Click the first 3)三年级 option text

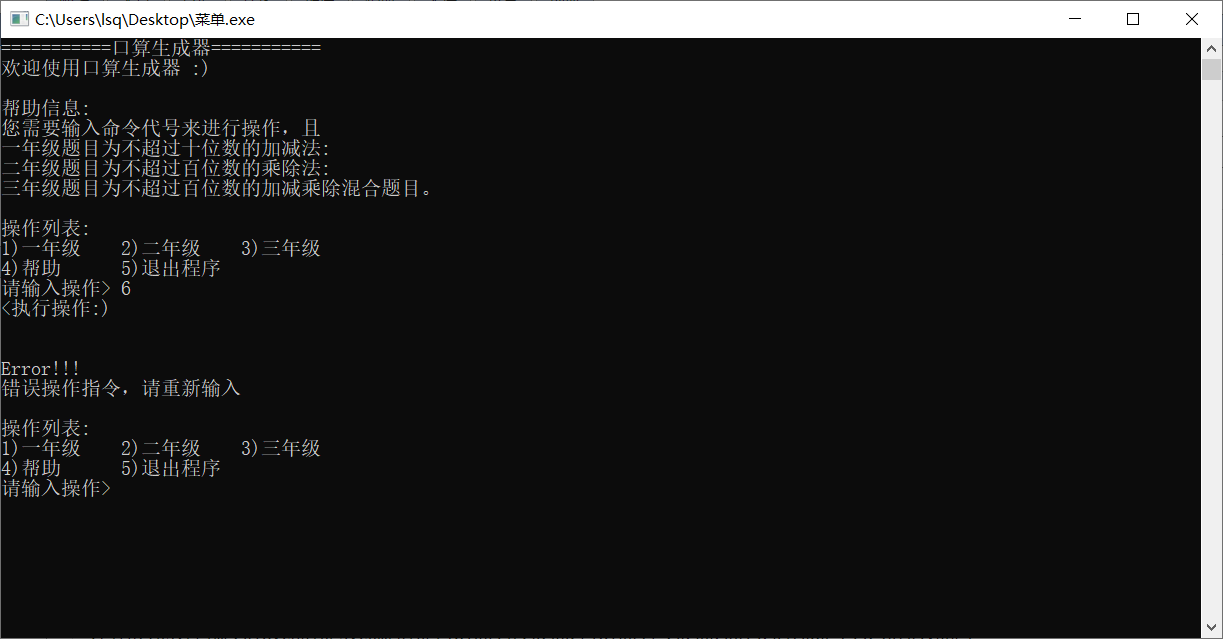pyautogui.click(x=281, y=249)
